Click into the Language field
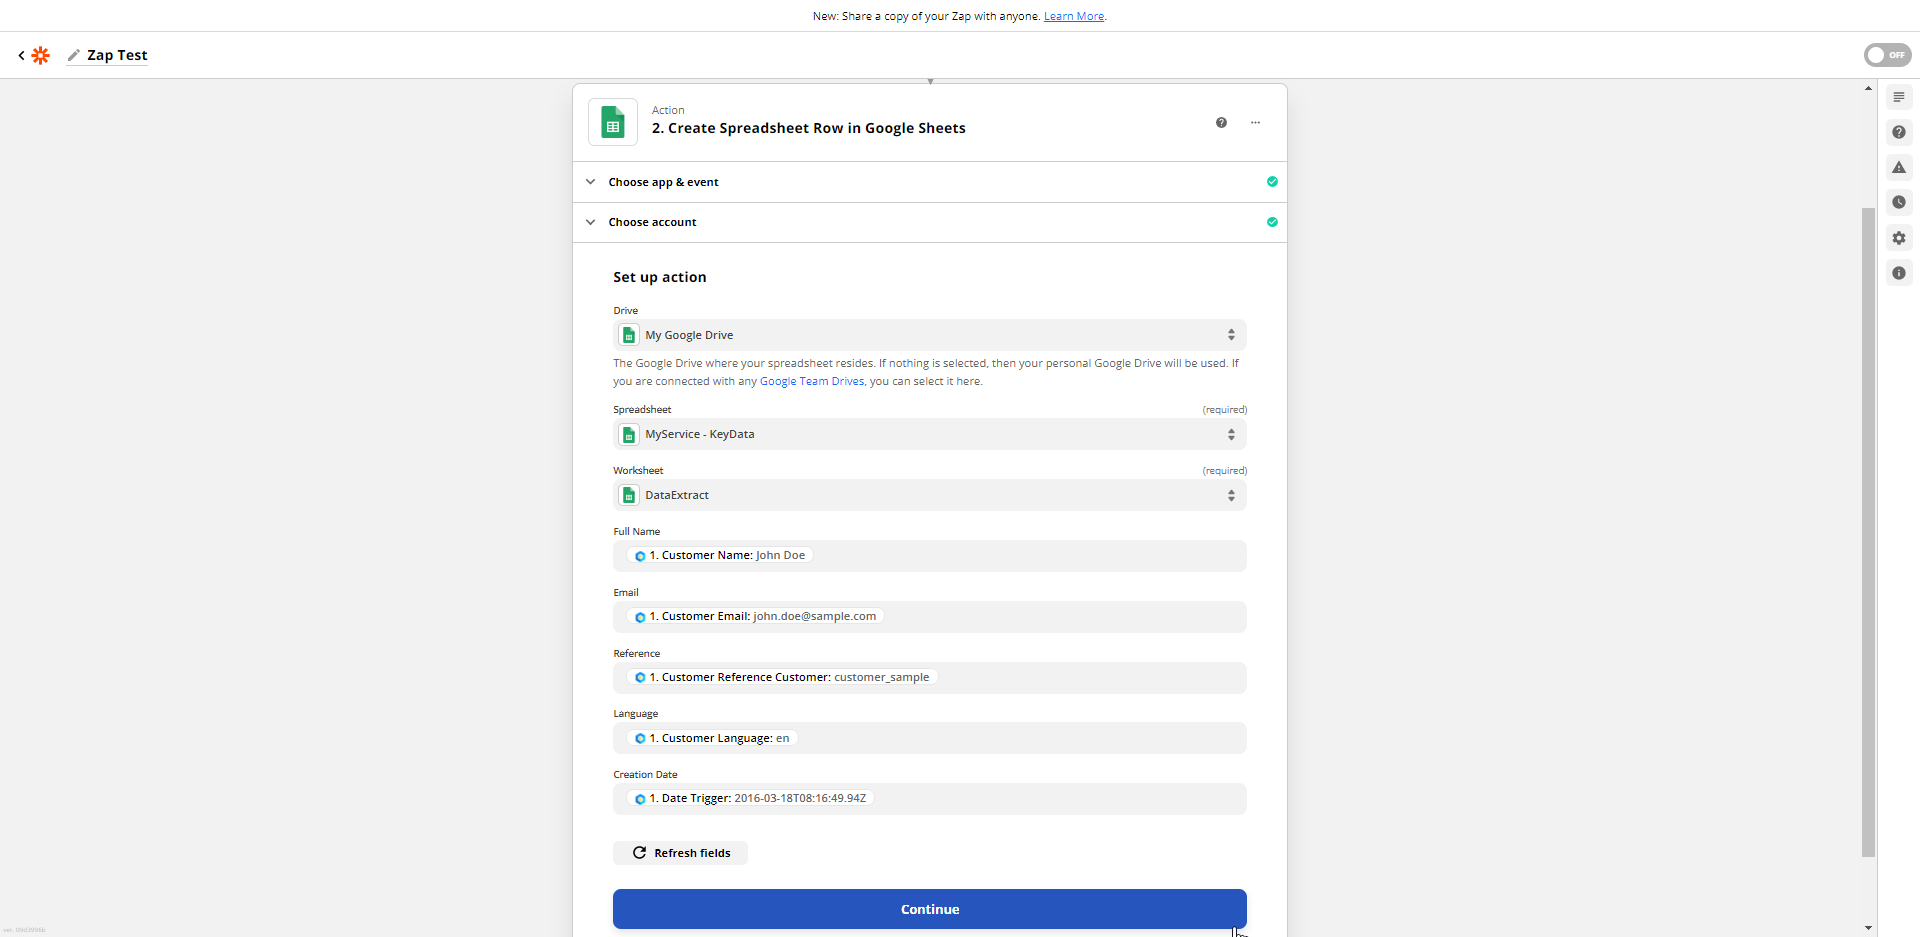 pos(929,738)
